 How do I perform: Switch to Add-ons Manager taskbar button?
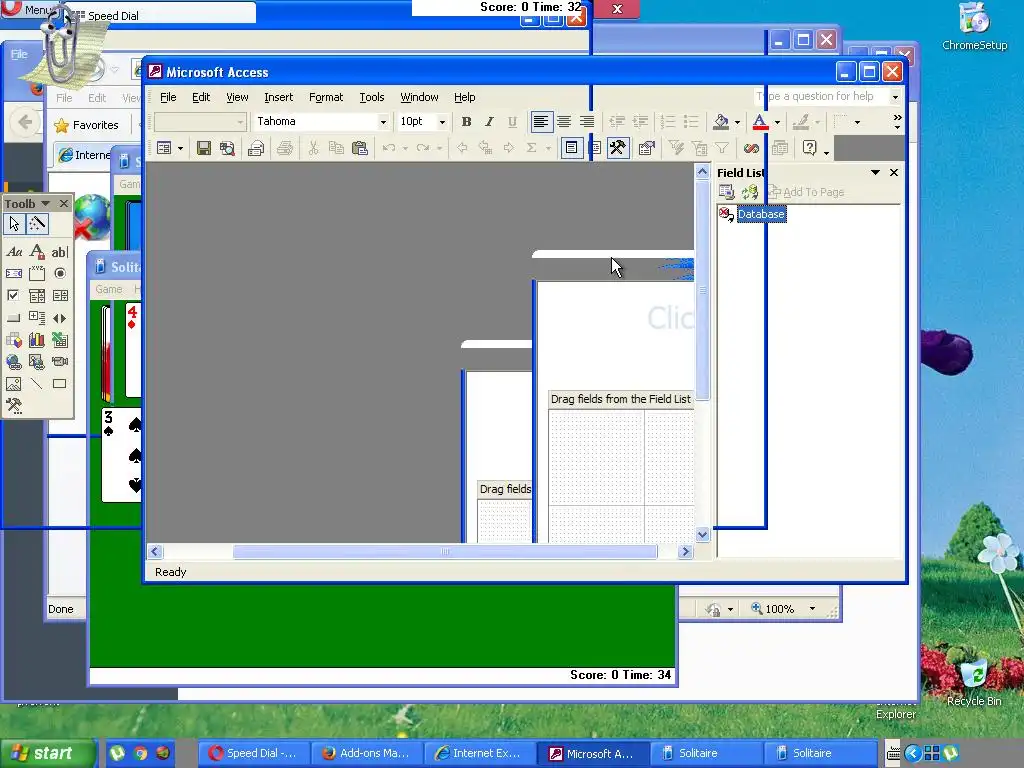pos(367,753)
